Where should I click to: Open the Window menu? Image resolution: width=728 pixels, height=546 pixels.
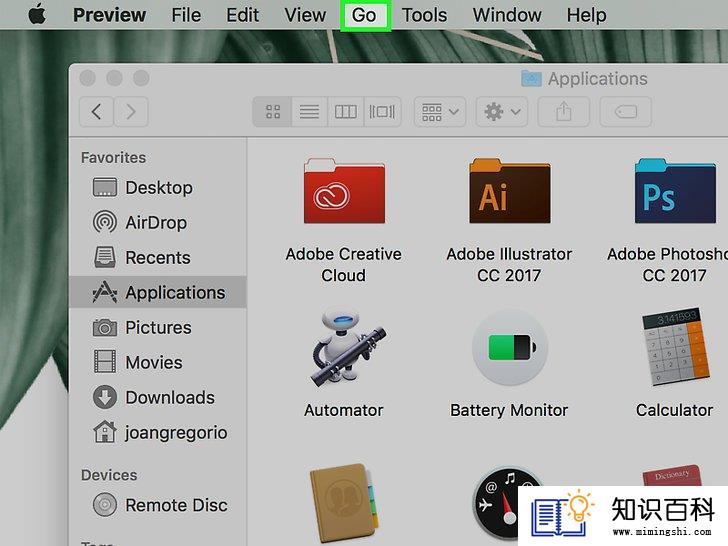507,15
